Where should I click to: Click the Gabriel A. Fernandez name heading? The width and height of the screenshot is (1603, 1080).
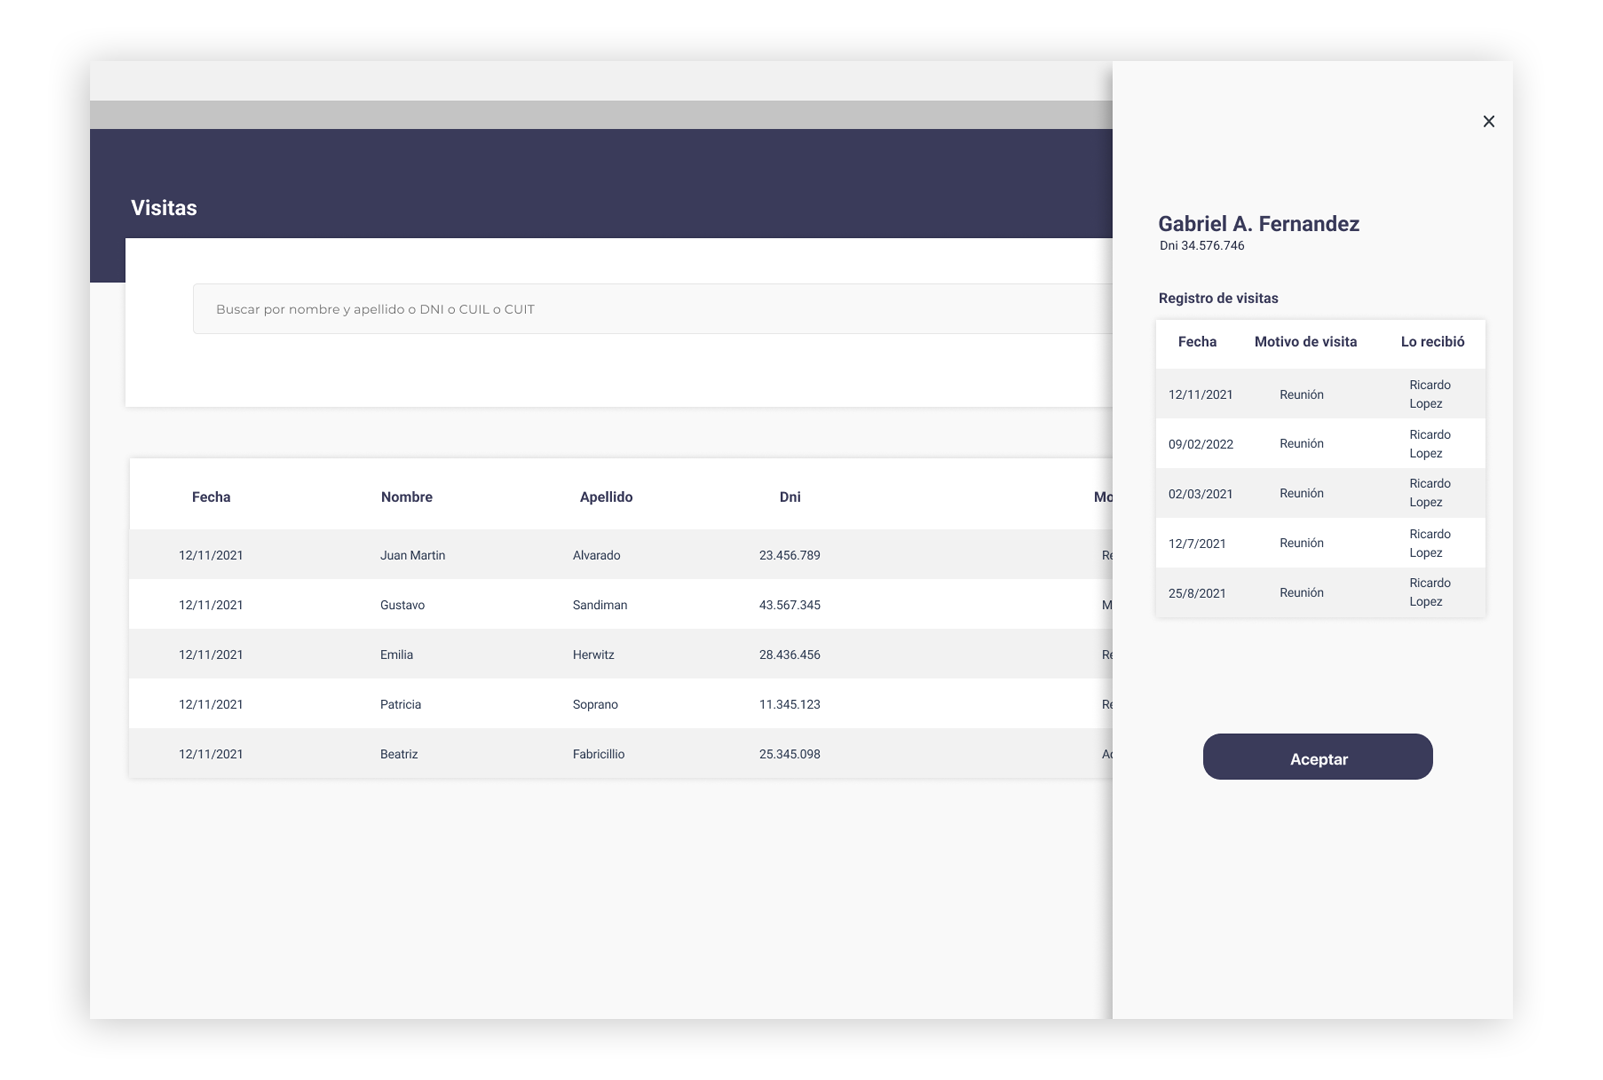tap(1258, 224)
